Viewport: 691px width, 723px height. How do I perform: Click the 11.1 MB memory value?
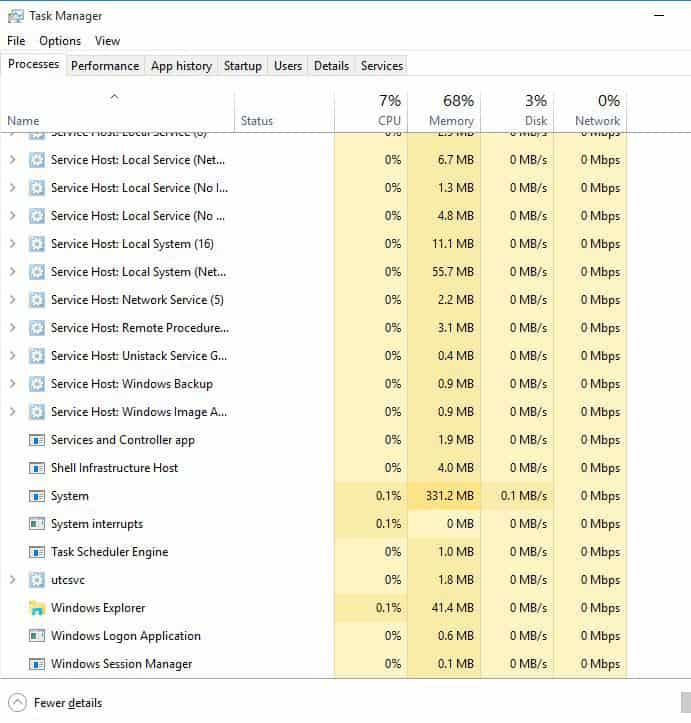coord(453,244)
